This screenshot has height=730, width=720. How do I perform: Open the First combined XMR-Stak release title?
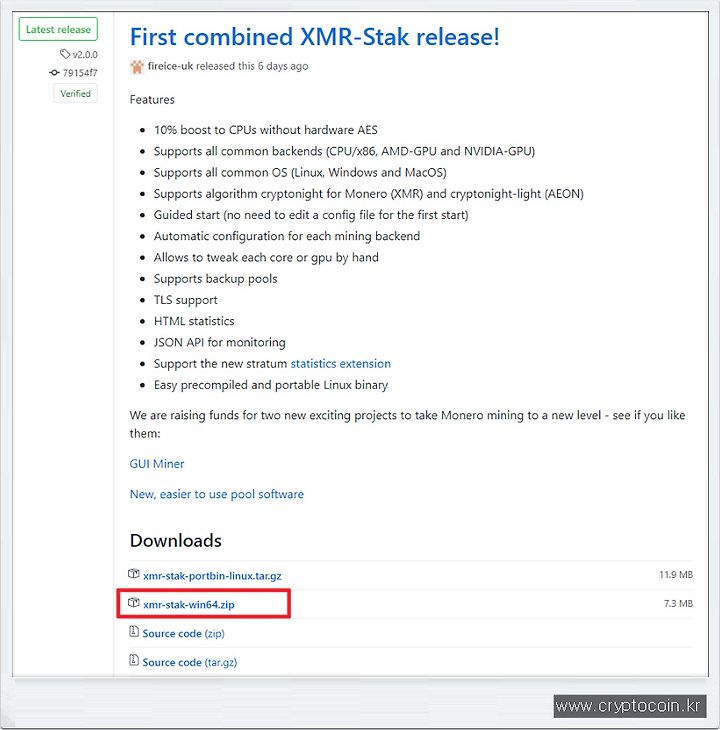coord(315,36)
